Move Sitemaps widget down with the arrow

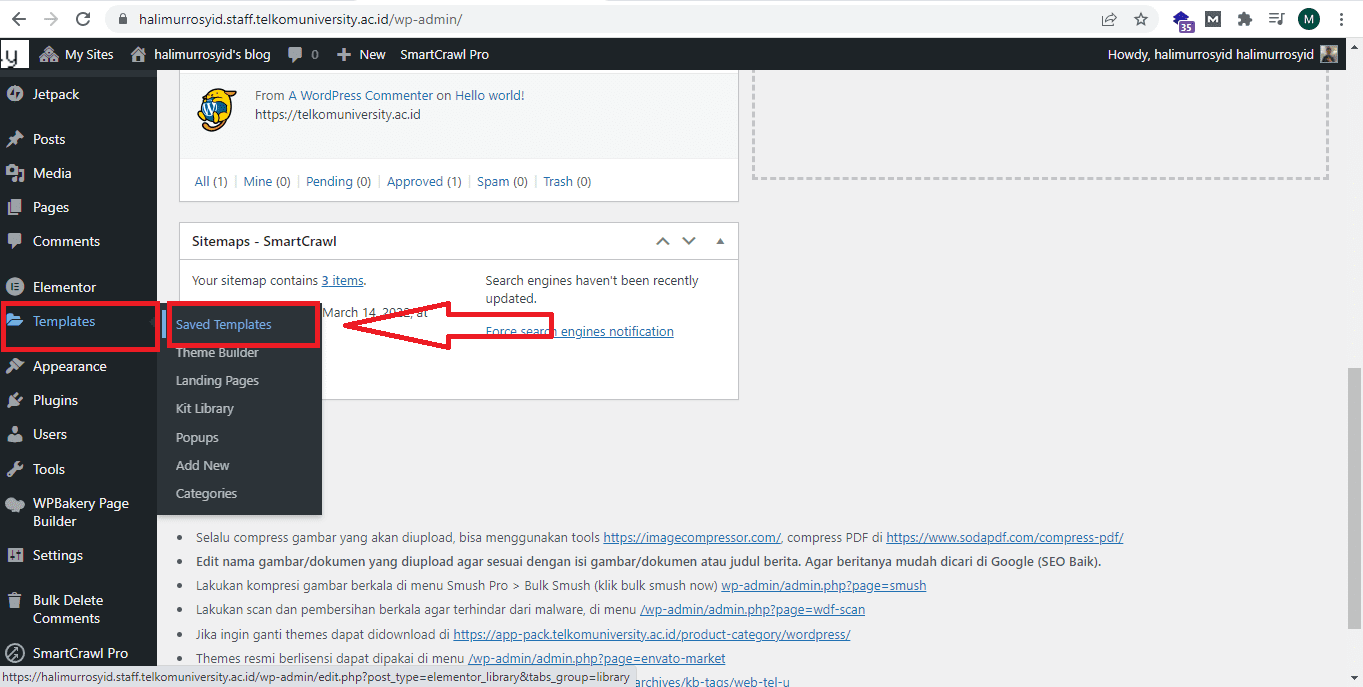tap(688, 241)
